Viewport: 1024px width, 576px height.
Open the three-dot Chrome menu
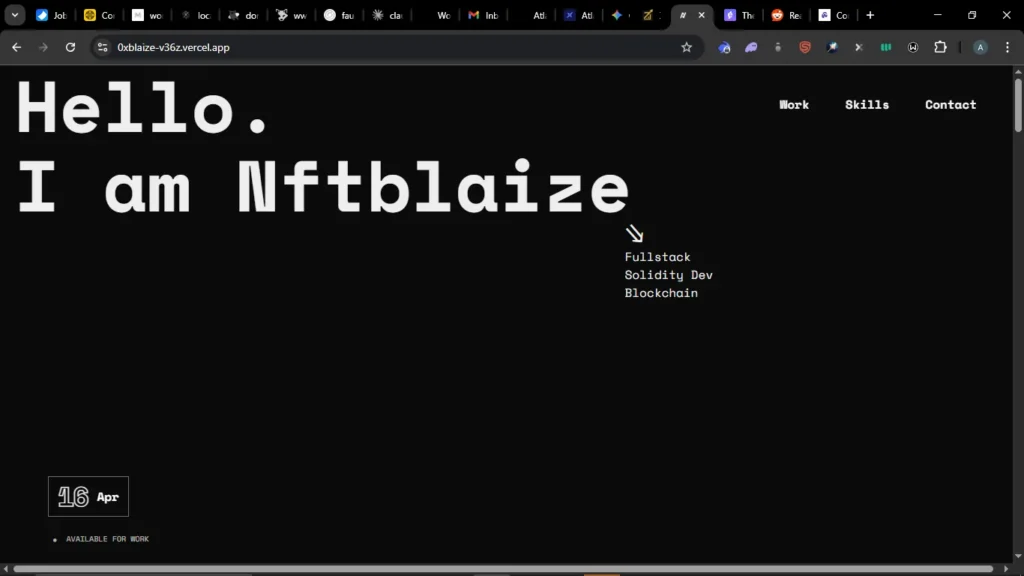(1007, 47)
